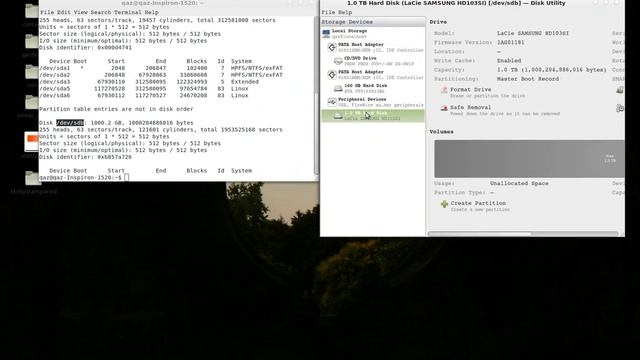Click the terminal window vertical scrollbar
The height and width of the screenshot is (360, 640).
coord(316,96)
